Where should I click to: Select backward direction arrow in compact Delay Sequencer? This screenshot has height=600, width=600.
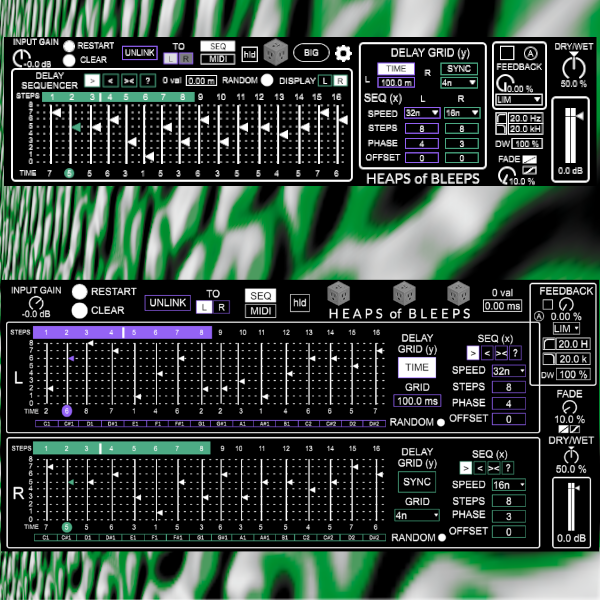tap(110, 81)
